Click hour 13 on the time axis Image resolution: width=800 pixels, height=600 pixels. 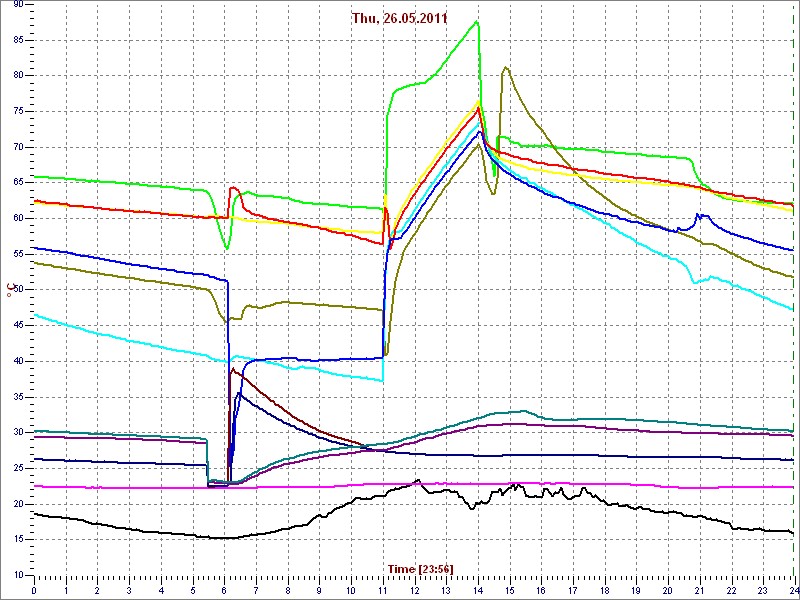pyautogui.click(x=446, y=591)
